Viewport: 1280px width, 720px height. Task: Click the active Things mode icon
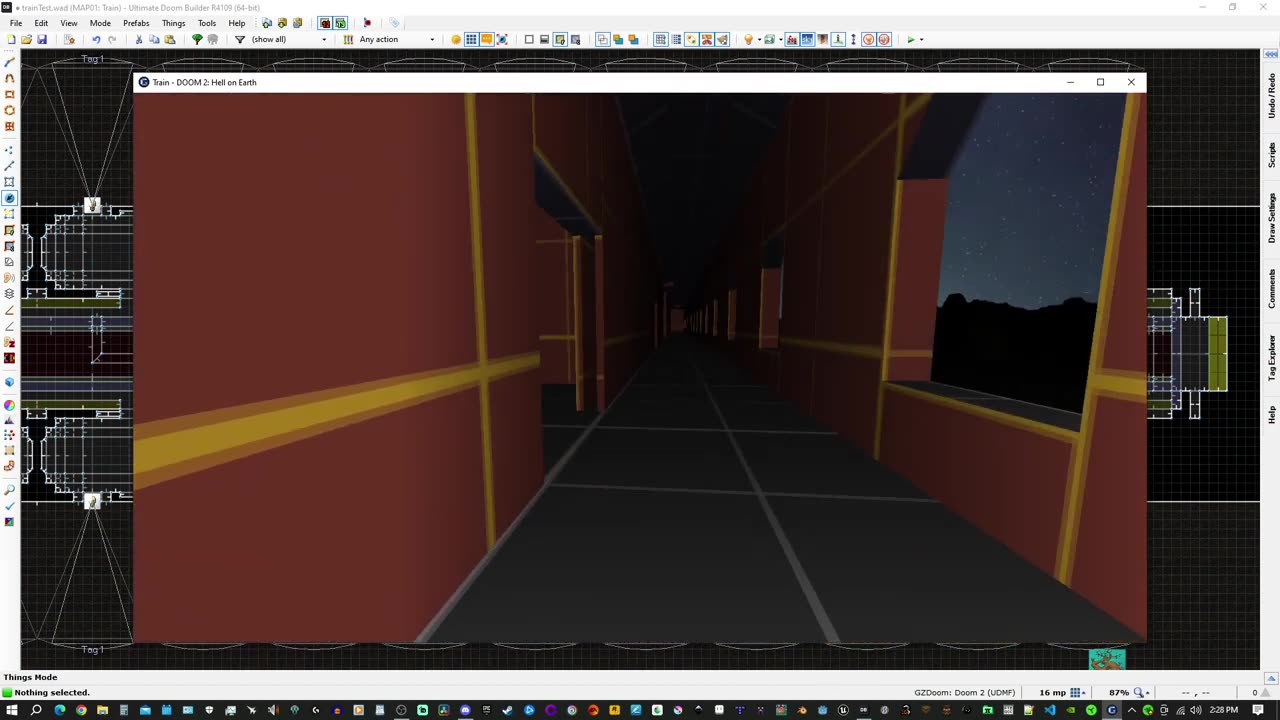(10, 197)
